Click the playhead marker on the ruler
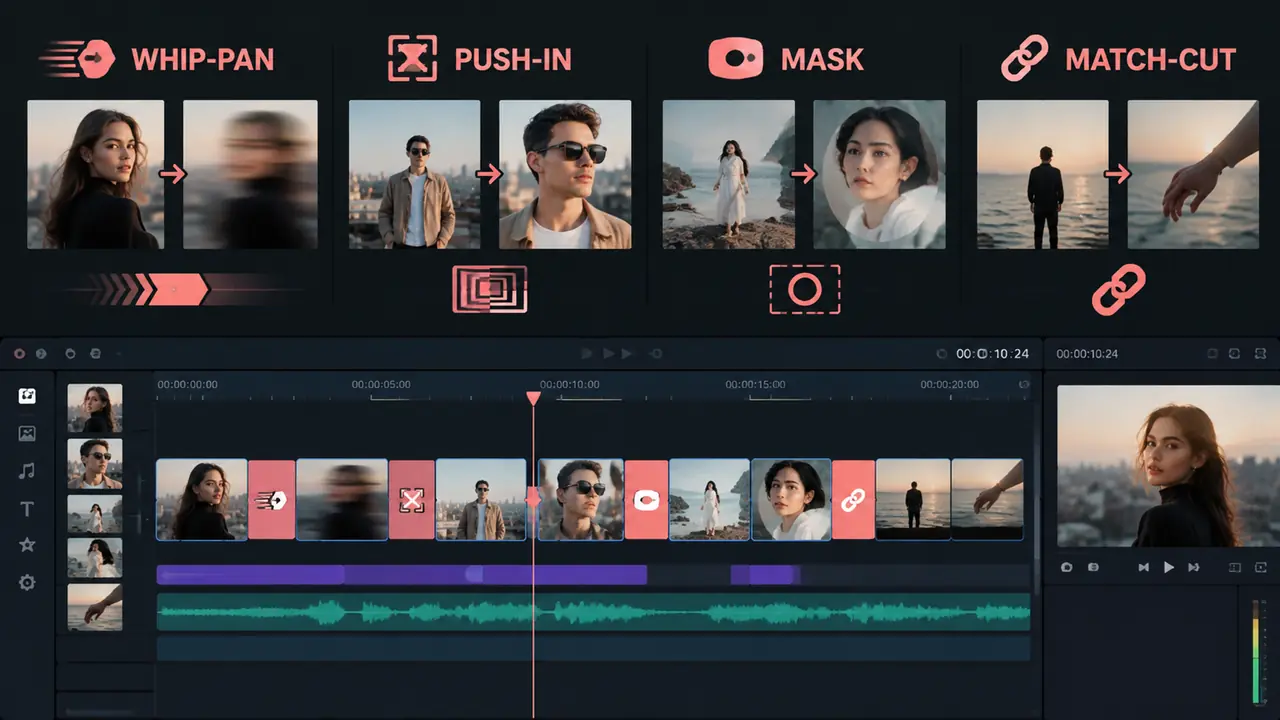1280x720 pixels. (x=533, y=398)
